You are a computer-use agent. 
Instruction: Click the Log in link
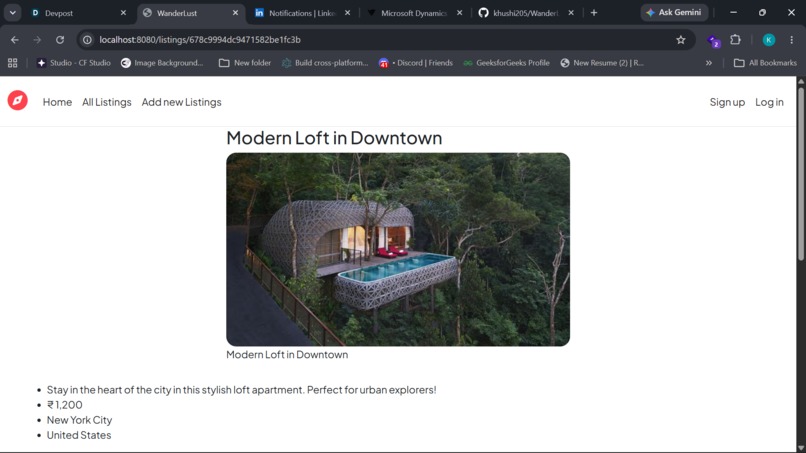coord(769,102)
